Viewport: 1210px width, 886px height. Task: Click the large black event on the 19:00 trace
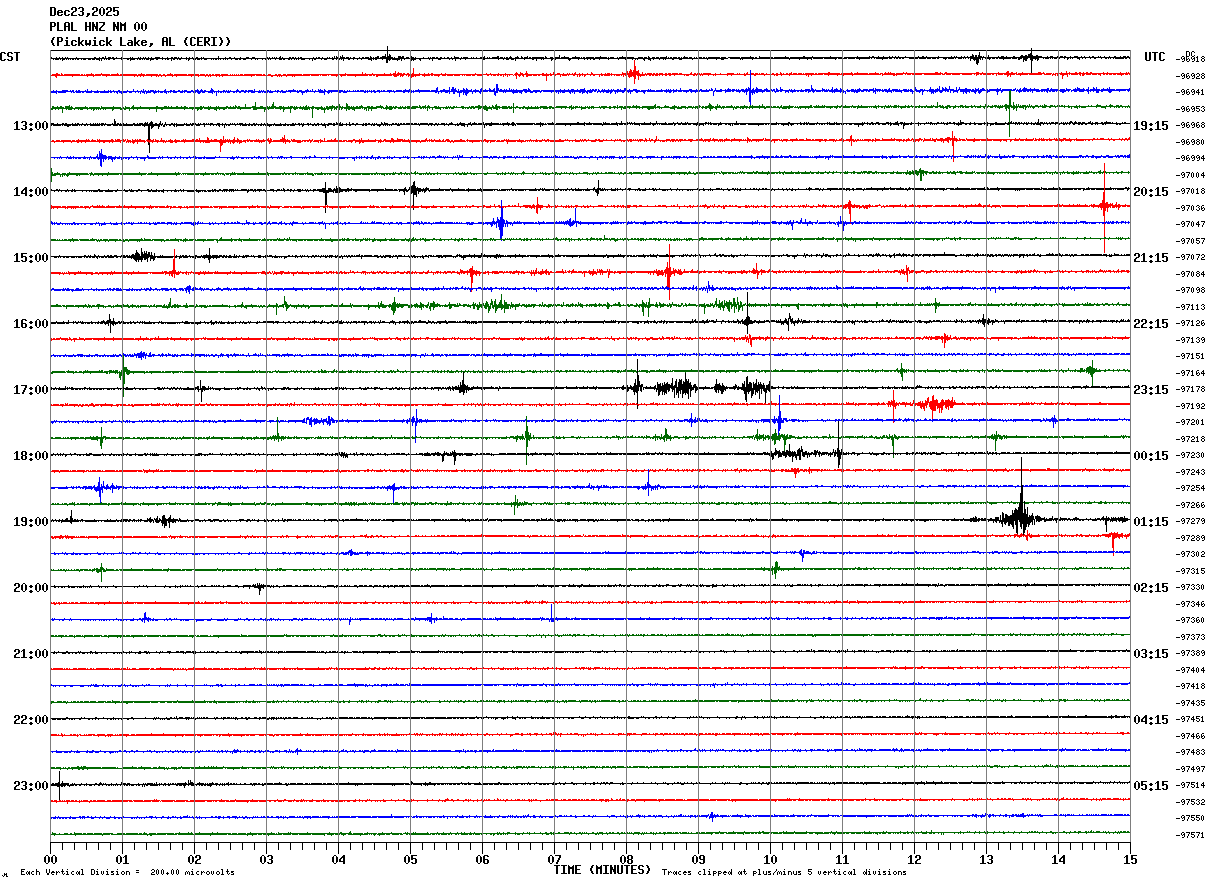pos(1019,517)
